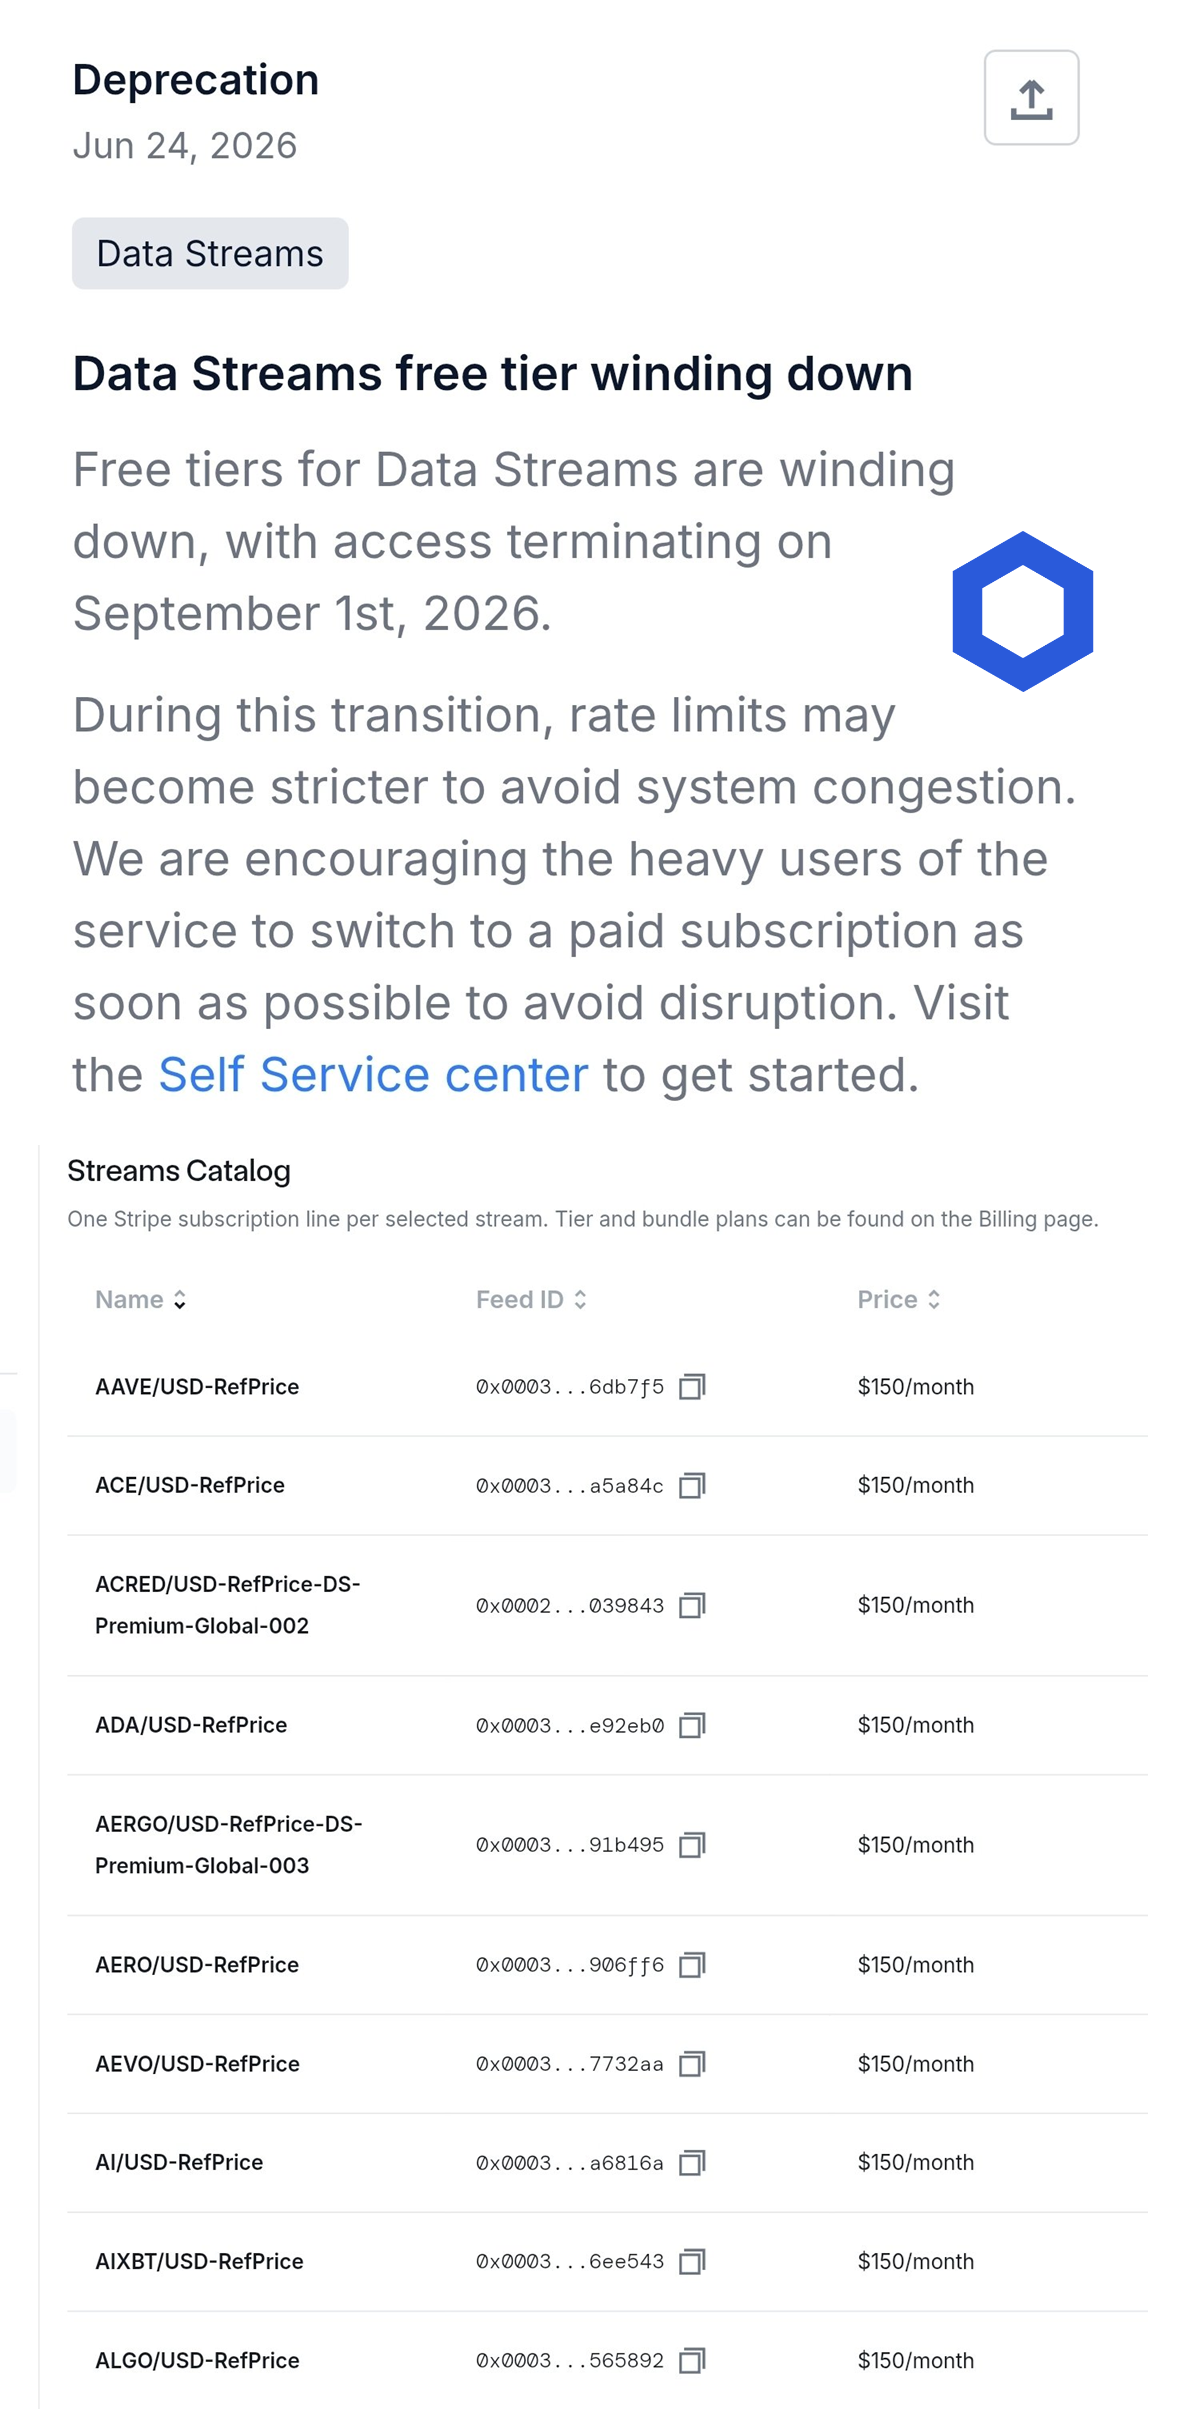Copy the AERO/USD-RefPrice feed ID

pyautogui.click(x=692, y=1965)
